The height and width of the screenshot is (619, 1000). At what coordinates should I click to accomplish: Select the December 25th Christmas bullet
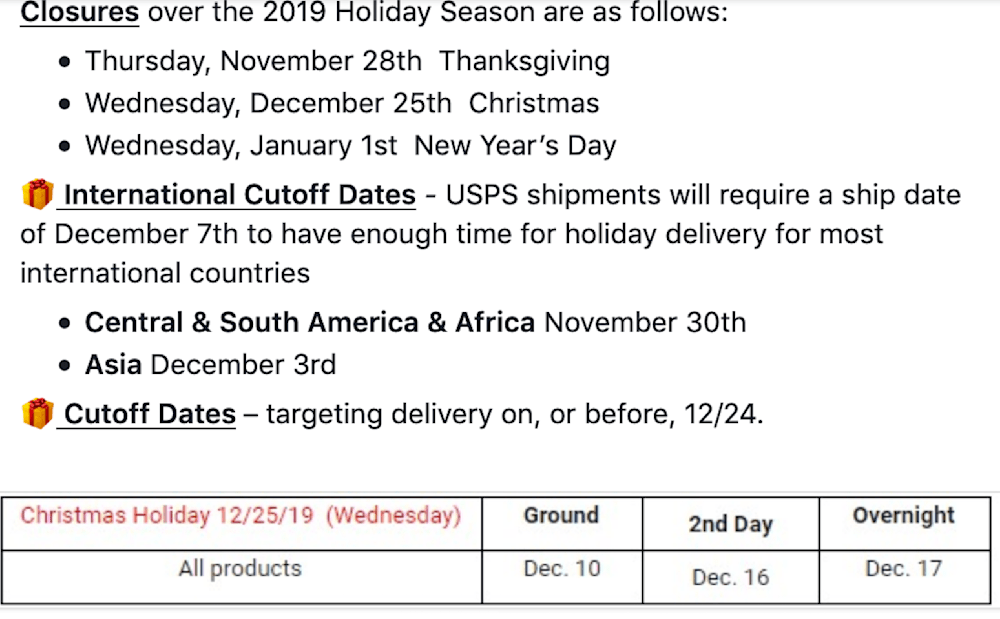click(x=342, y=103)
